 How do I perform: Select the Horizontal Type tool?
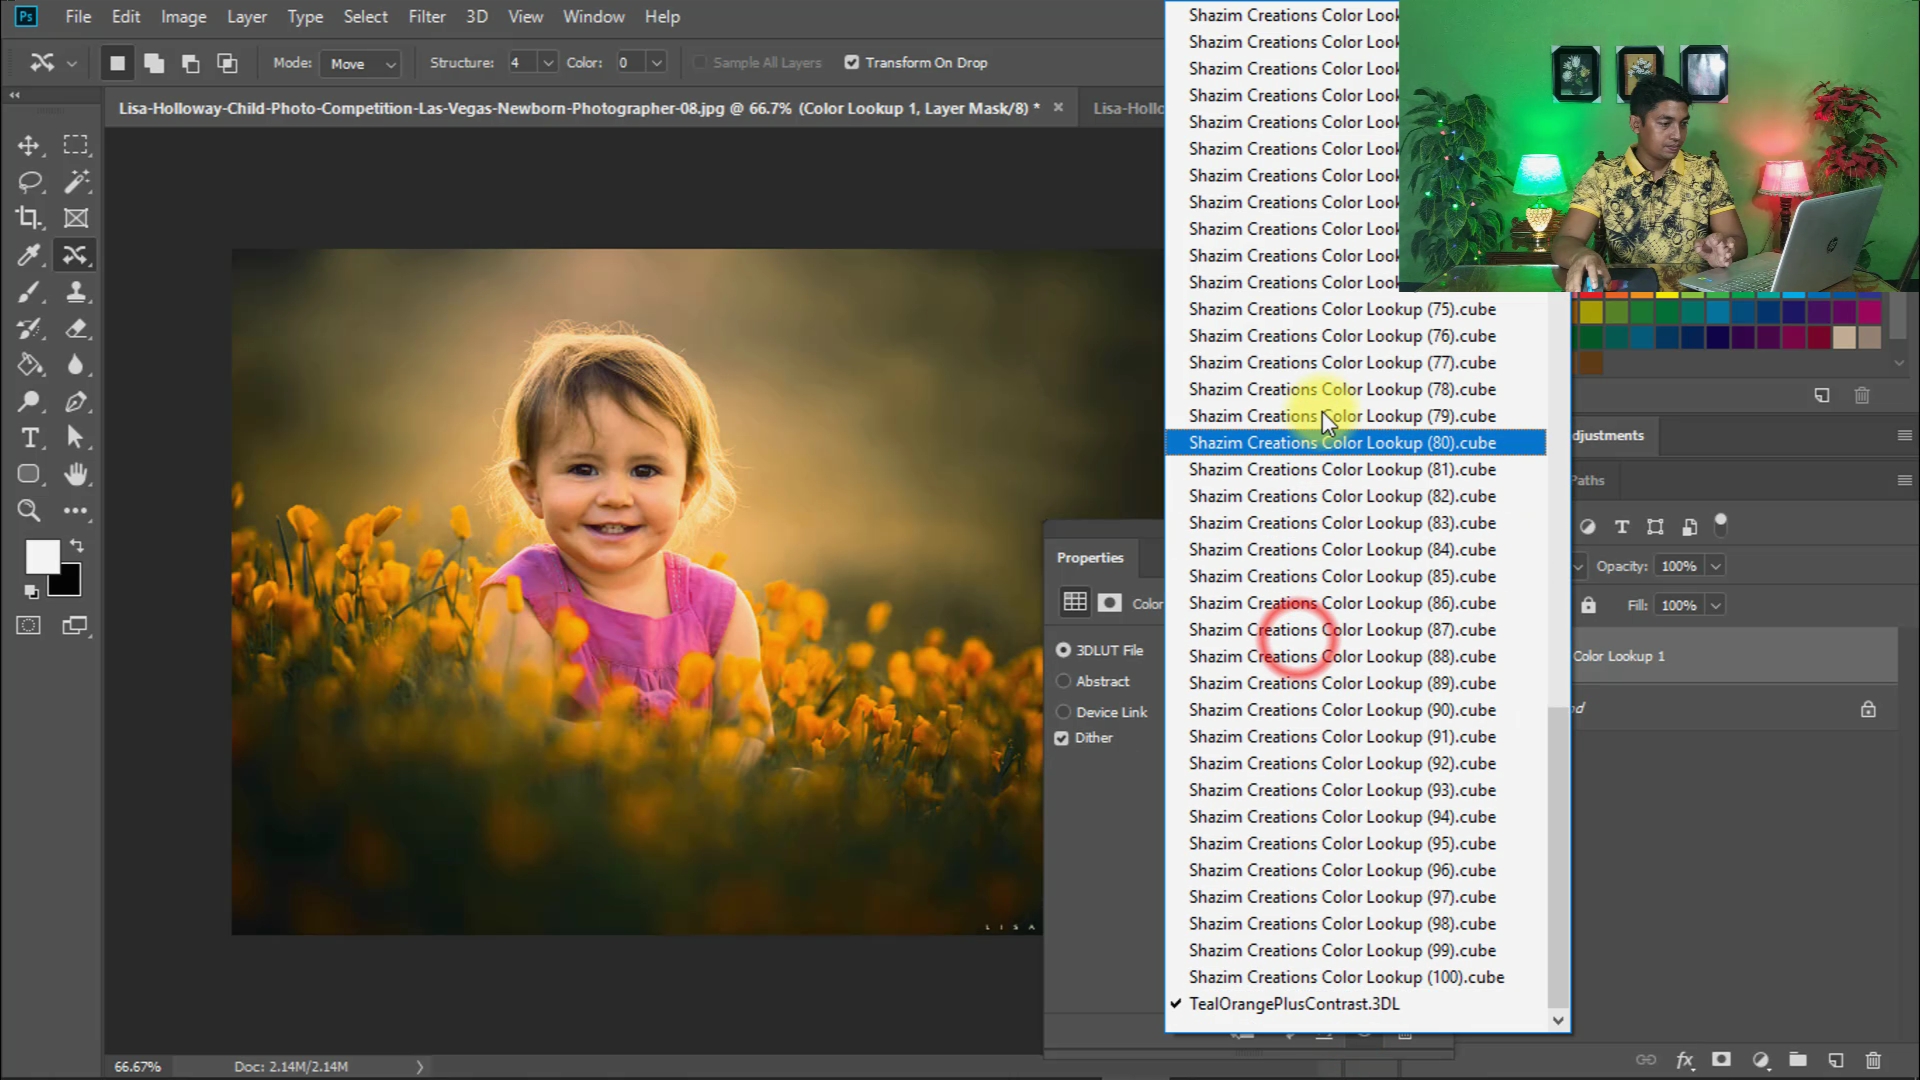[x=29, y=437]
